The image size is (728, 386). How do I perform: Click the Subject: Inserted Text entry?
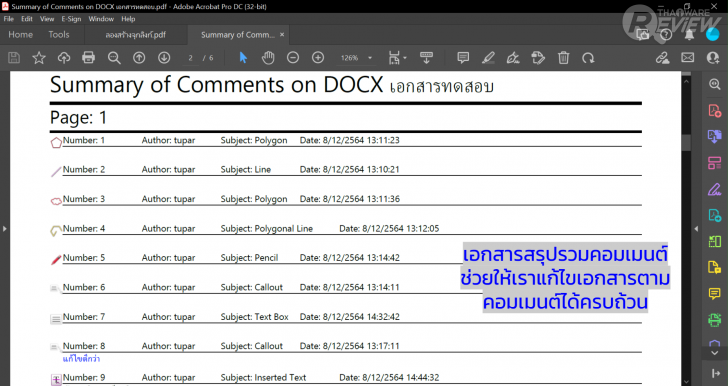tap(263, 378)
